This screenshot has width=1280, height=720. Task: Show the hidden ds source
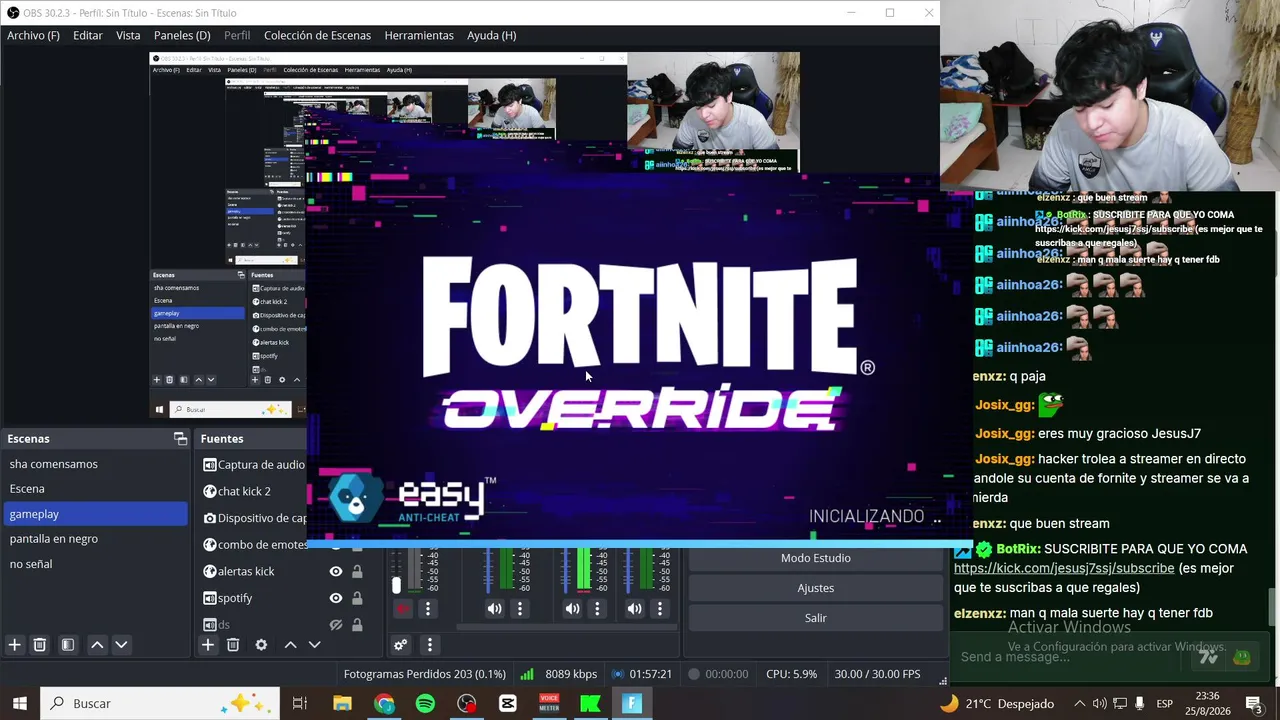tap(336, 625)
